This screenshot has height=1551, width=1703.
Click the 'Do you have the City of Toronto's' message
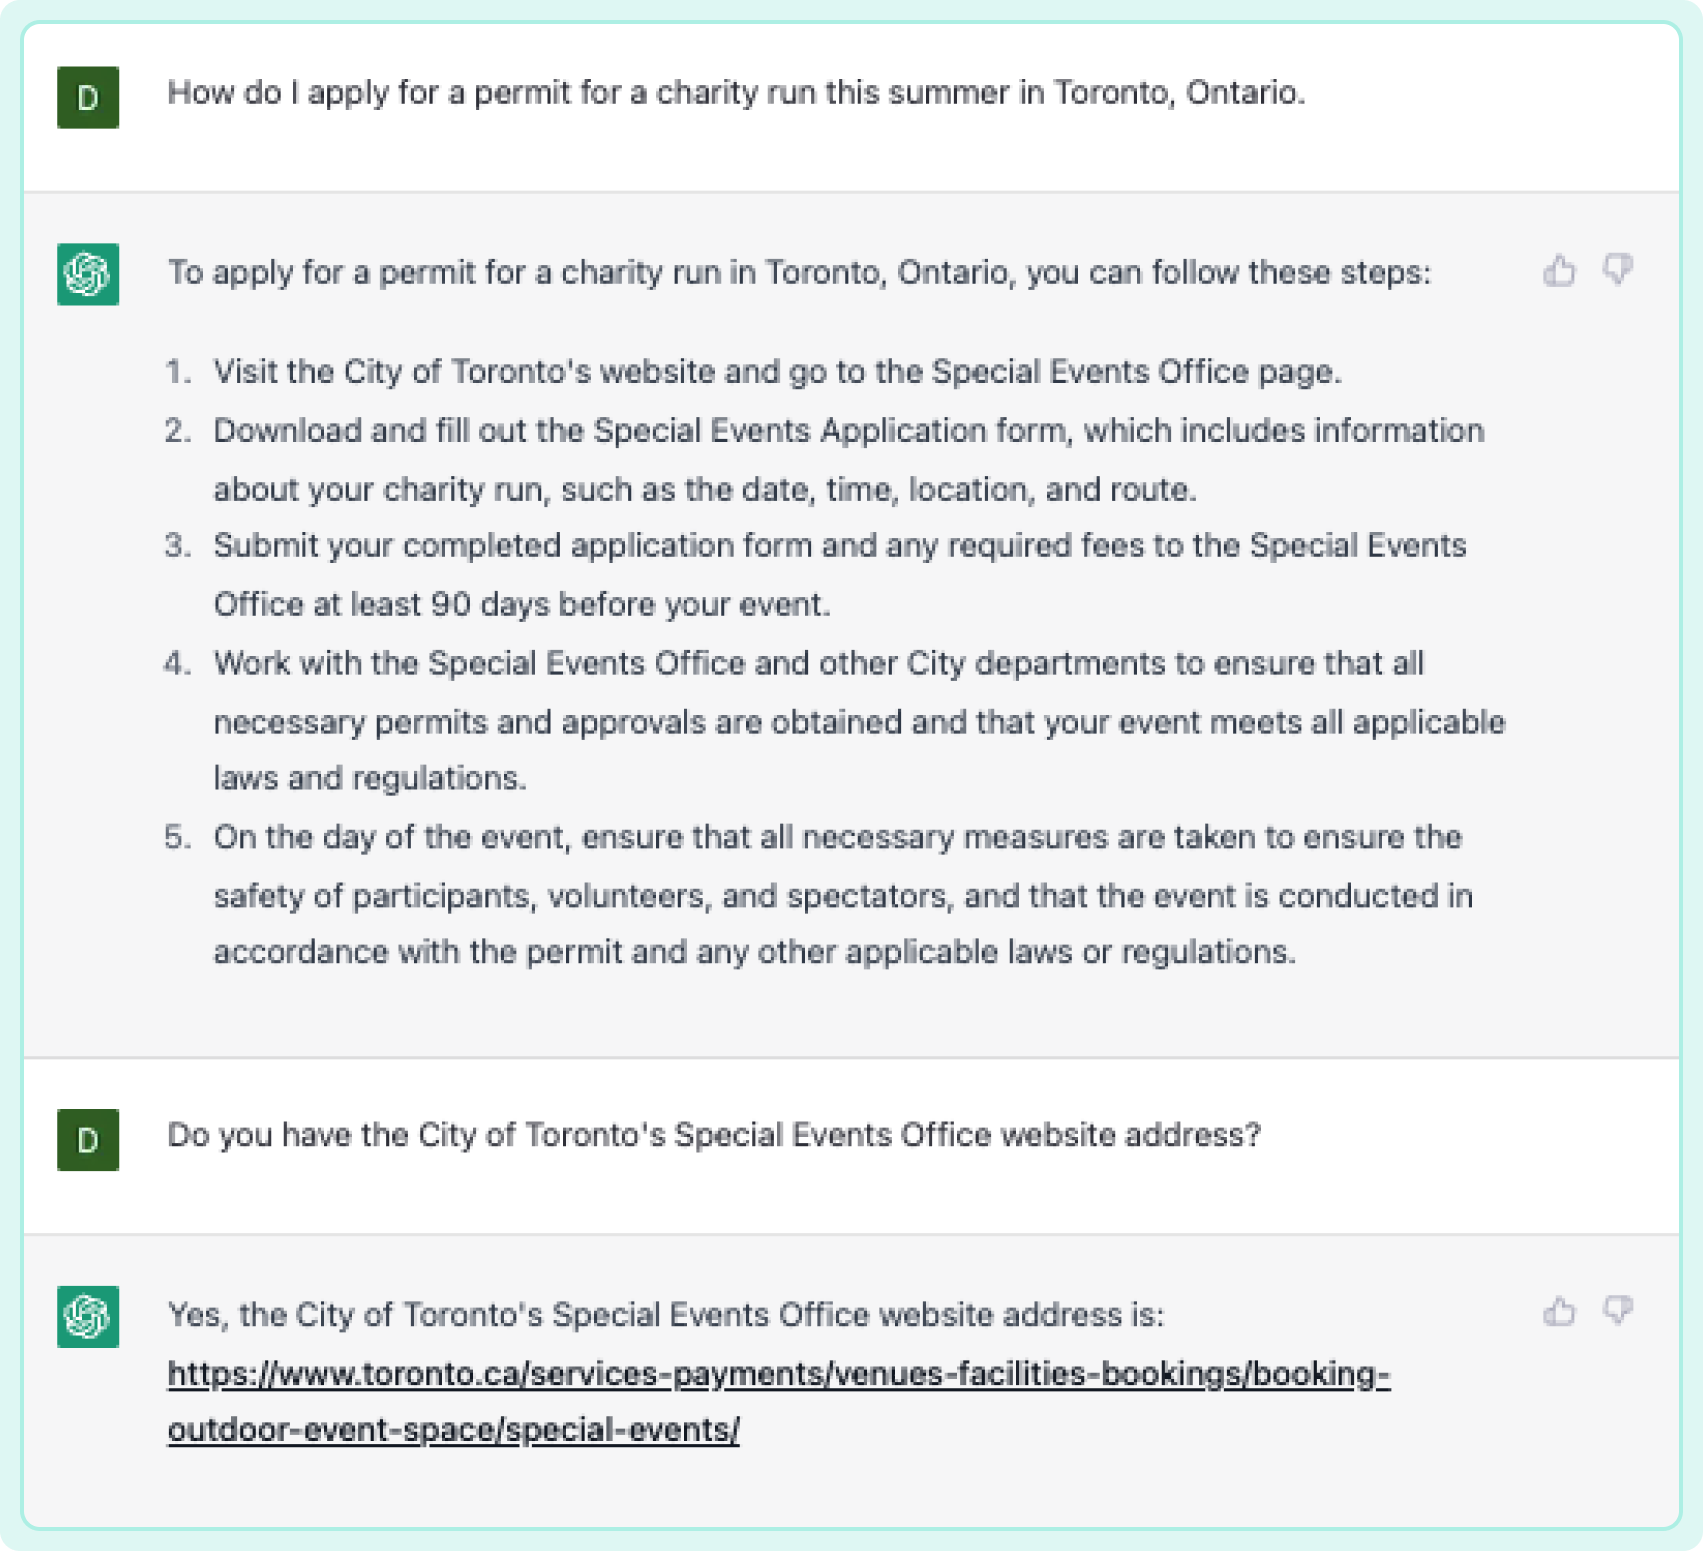tap(713, 1135)
